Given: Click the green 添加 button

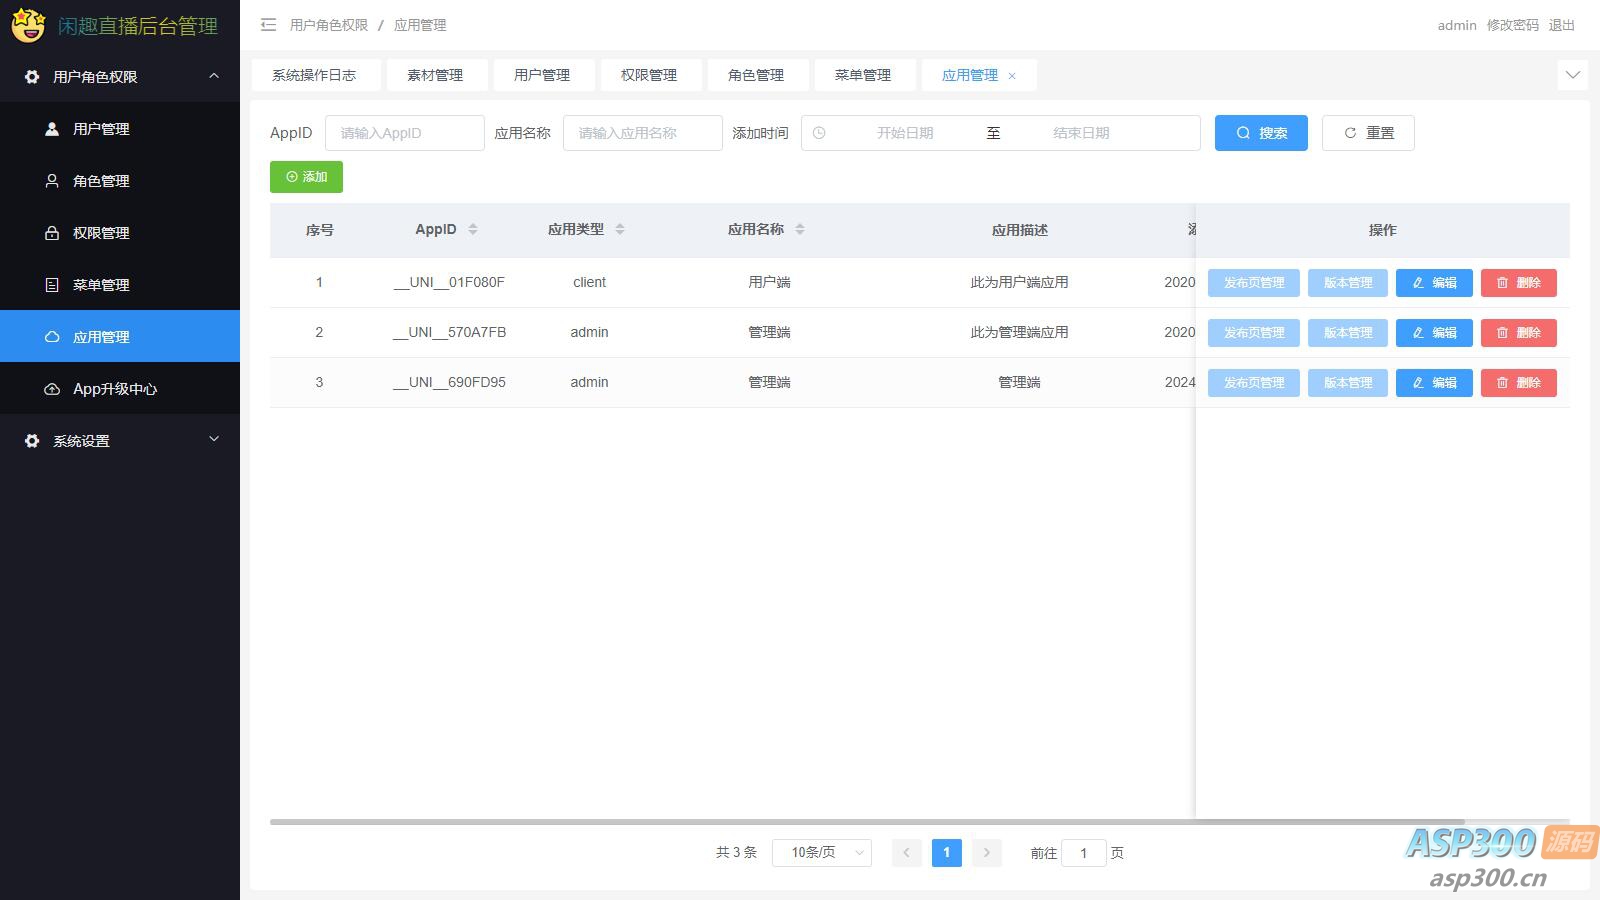Looking at the screenshot, I should tap(306, 177).
